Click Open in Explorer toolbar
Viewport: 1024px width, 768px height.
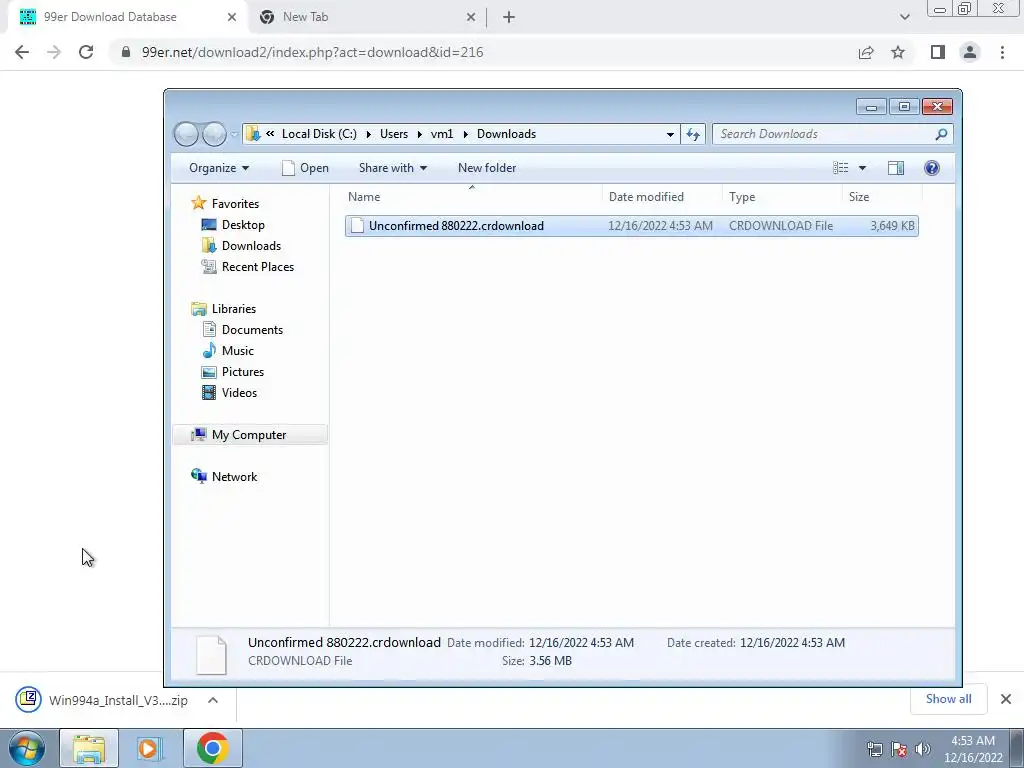[x=306, y=168]
